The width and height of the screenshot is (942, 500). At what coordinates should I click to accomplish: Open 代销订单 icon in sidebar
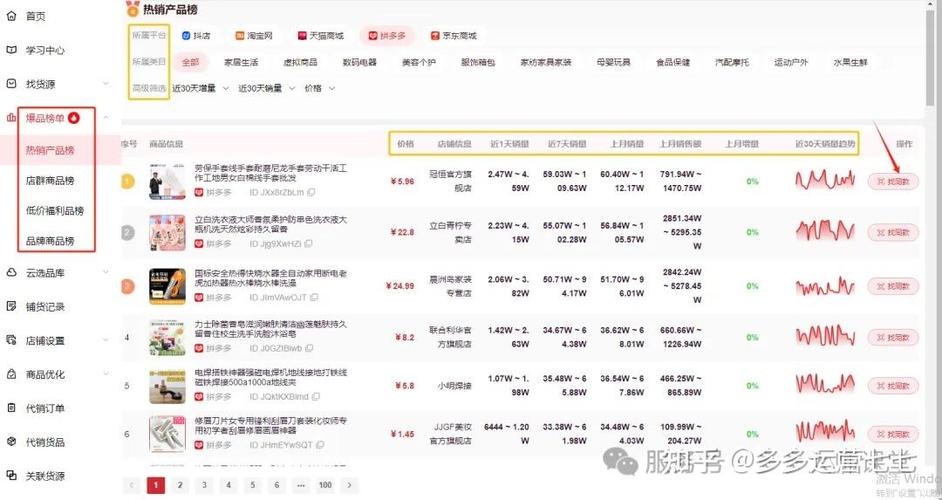11,408
